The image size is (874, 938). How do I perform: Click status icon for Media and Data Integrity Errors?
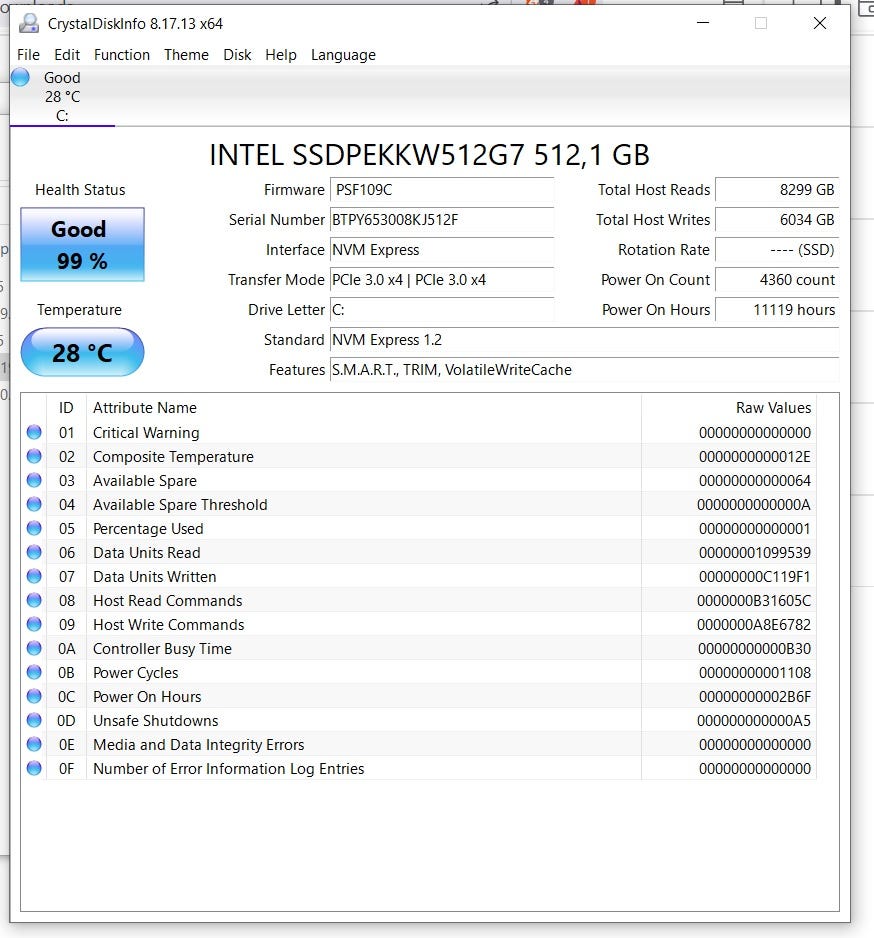click(x=34, y=744)
